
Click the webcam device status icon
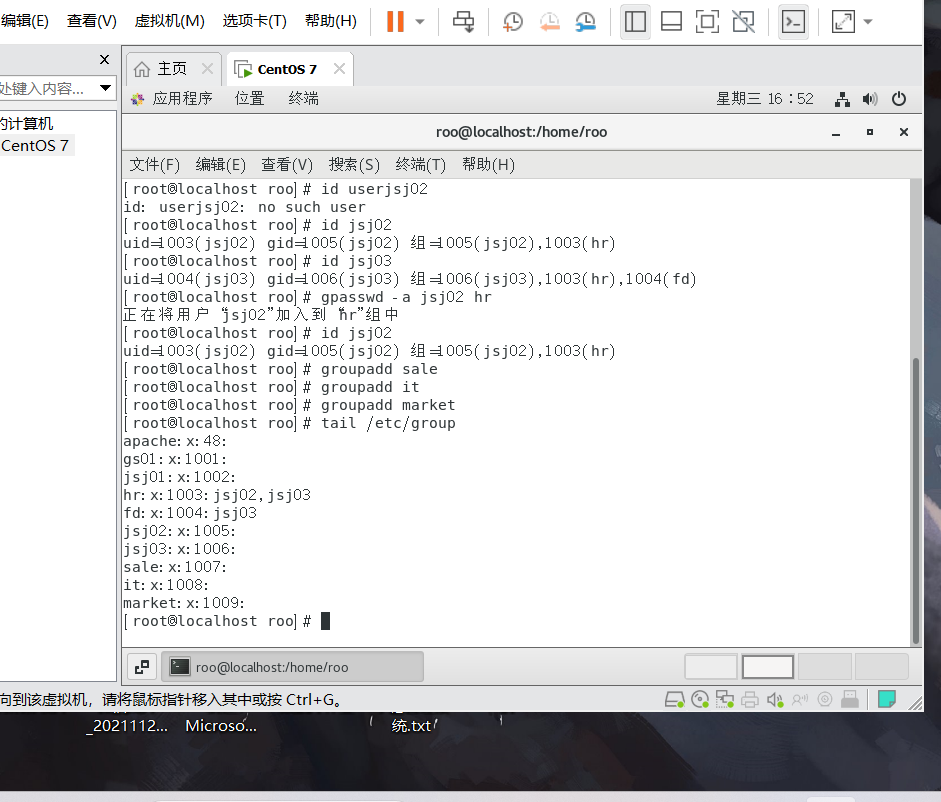click(825, 699)
